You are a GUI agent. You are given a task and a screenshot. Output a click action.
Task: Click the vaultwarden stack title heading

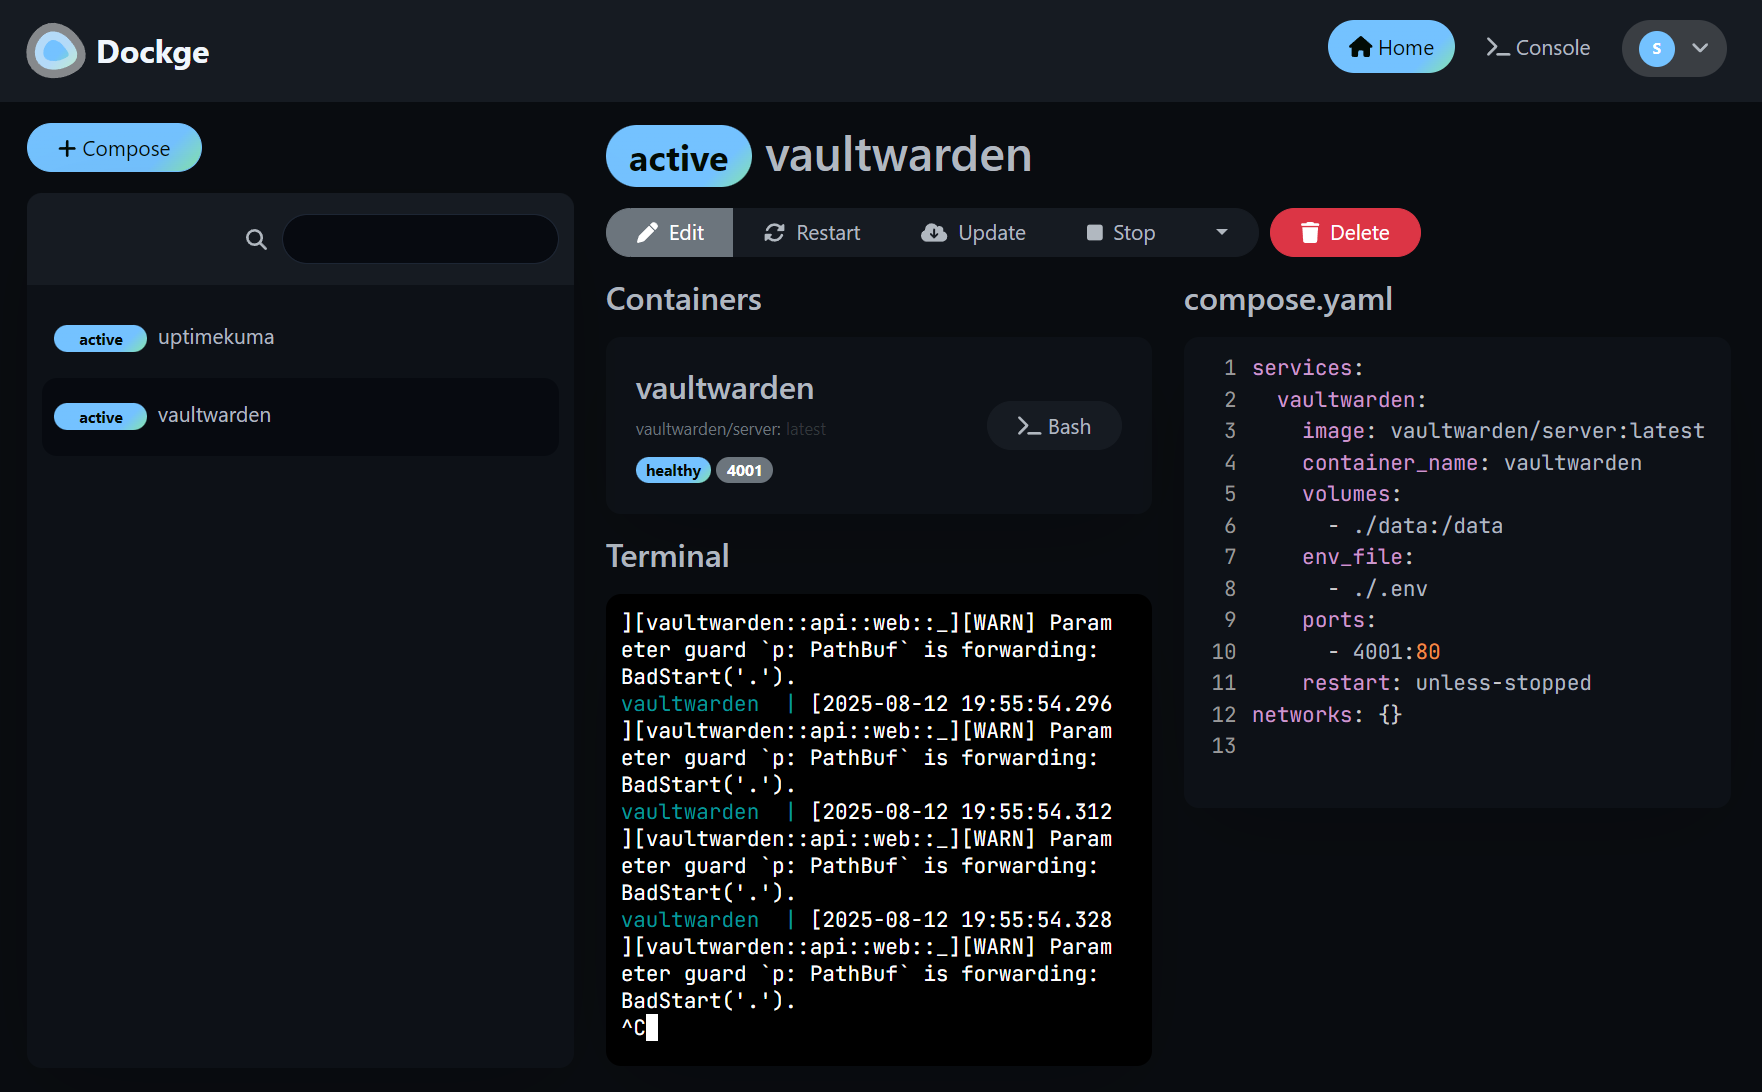(899, 156)
